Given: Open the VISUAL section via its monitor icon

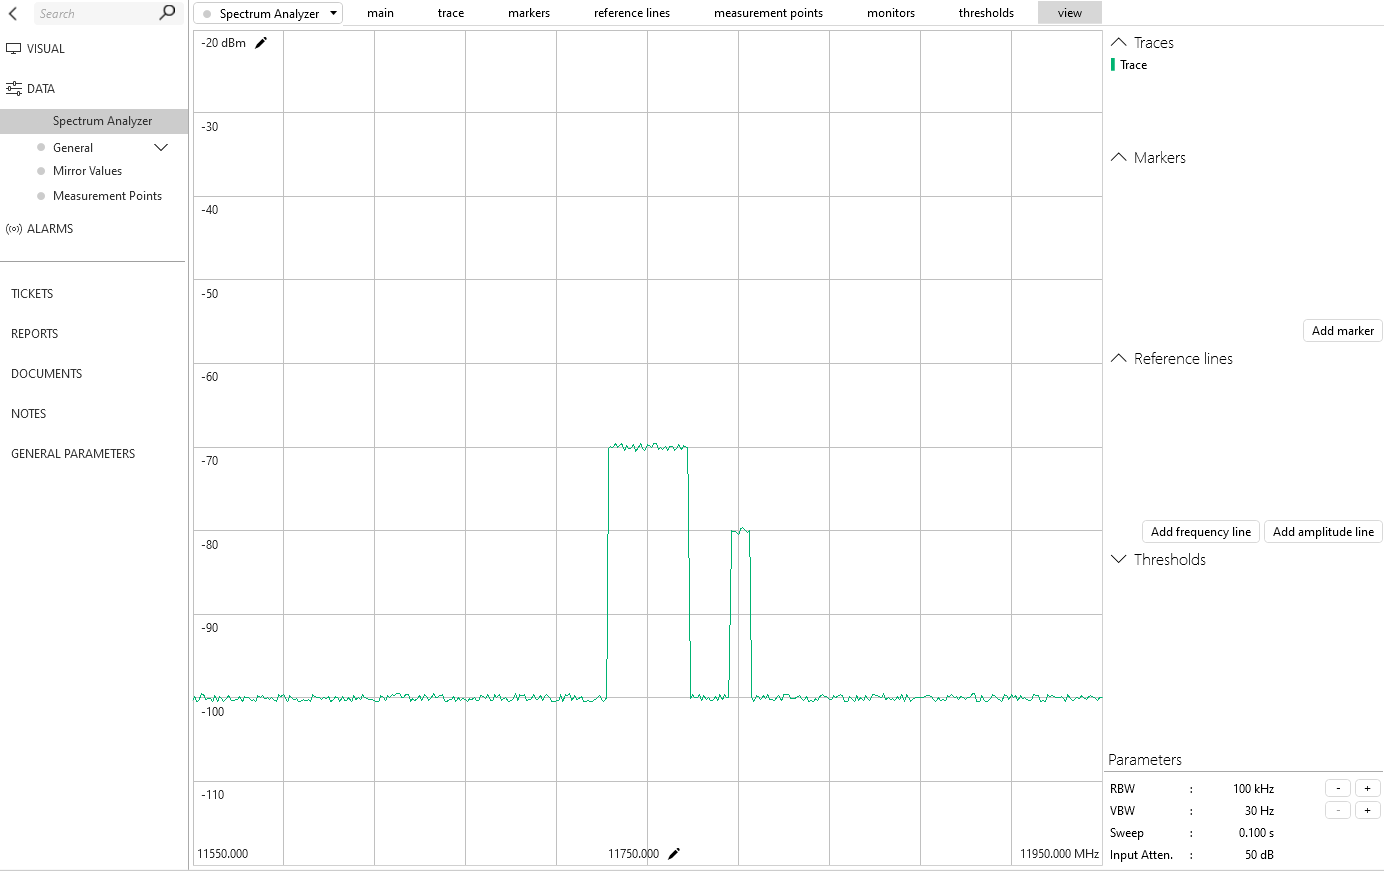Looking at the screenshot, I should [x=14, y=48].
